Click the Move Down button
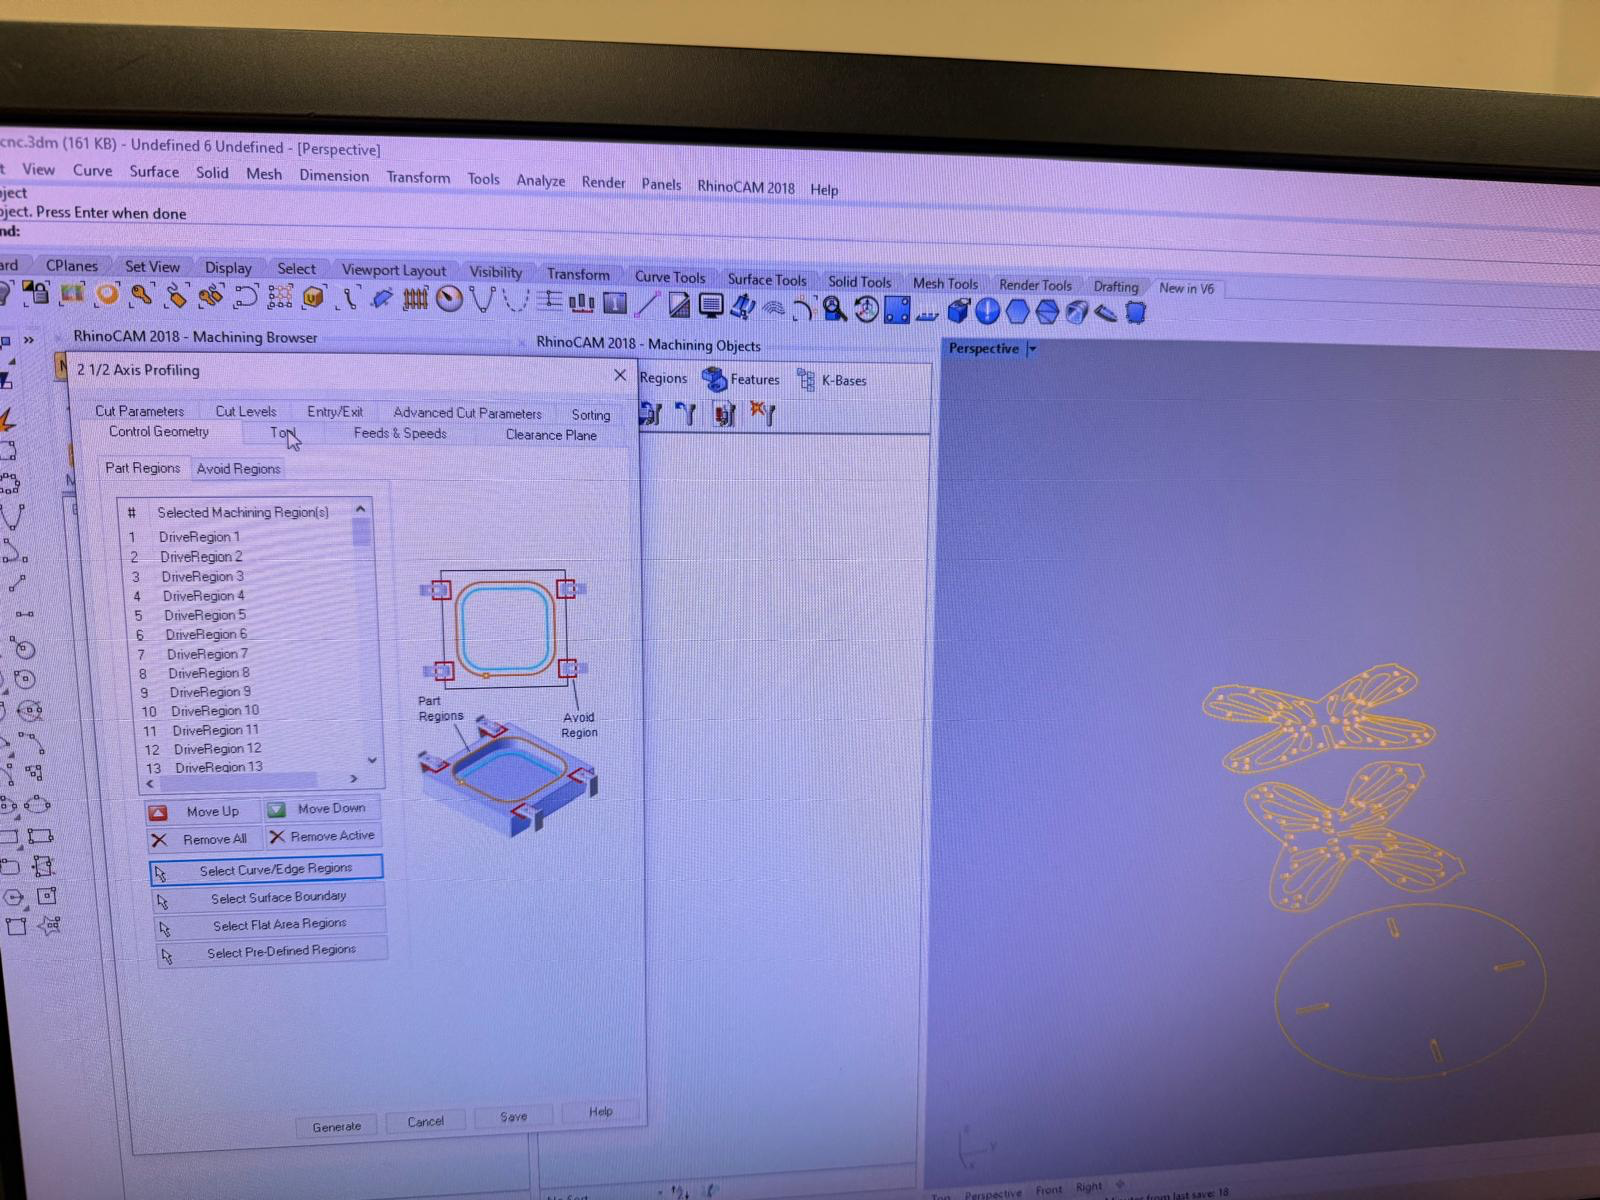Viewport: 1600px width, 1200px height. tap(321, 808)
